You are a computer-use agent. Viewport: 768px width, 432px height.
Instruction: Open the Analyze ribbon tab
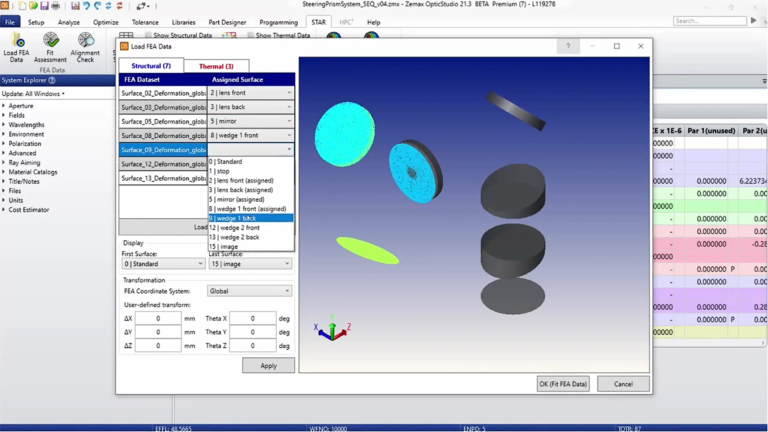pyautogui.click(x=69, y=22)
